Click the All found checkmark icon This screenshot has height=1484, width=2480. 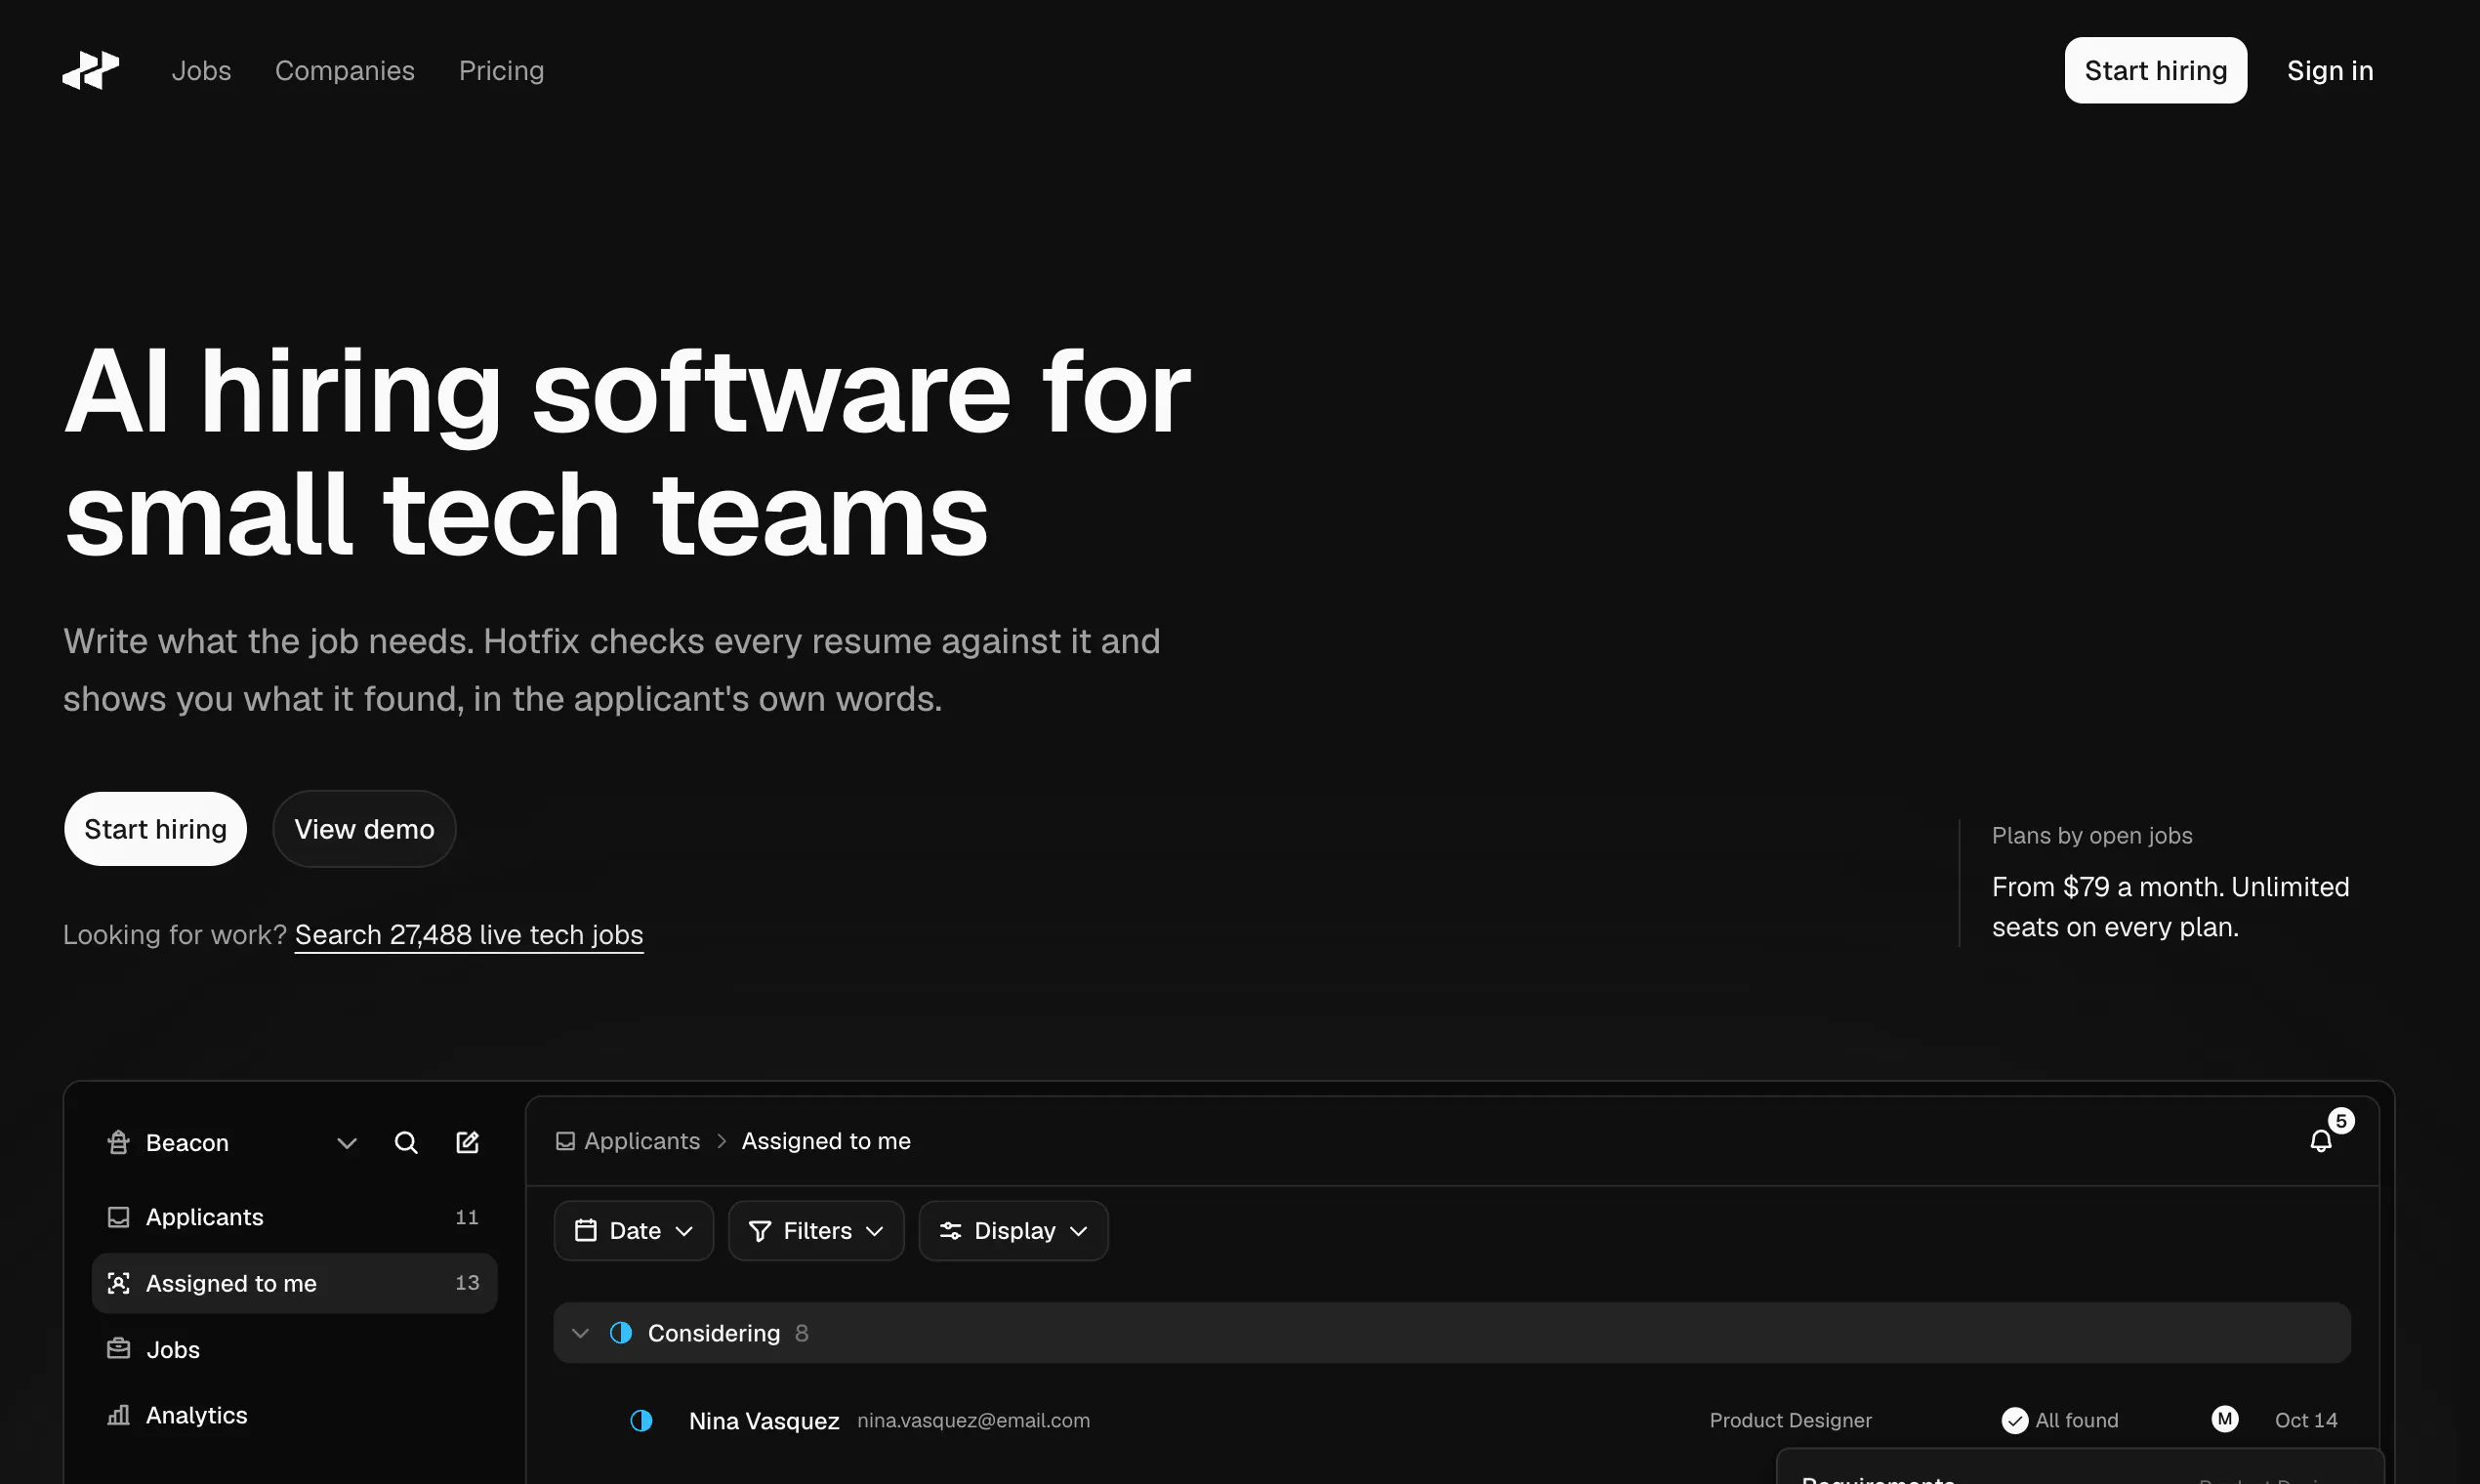(x=2014, y=1420)
